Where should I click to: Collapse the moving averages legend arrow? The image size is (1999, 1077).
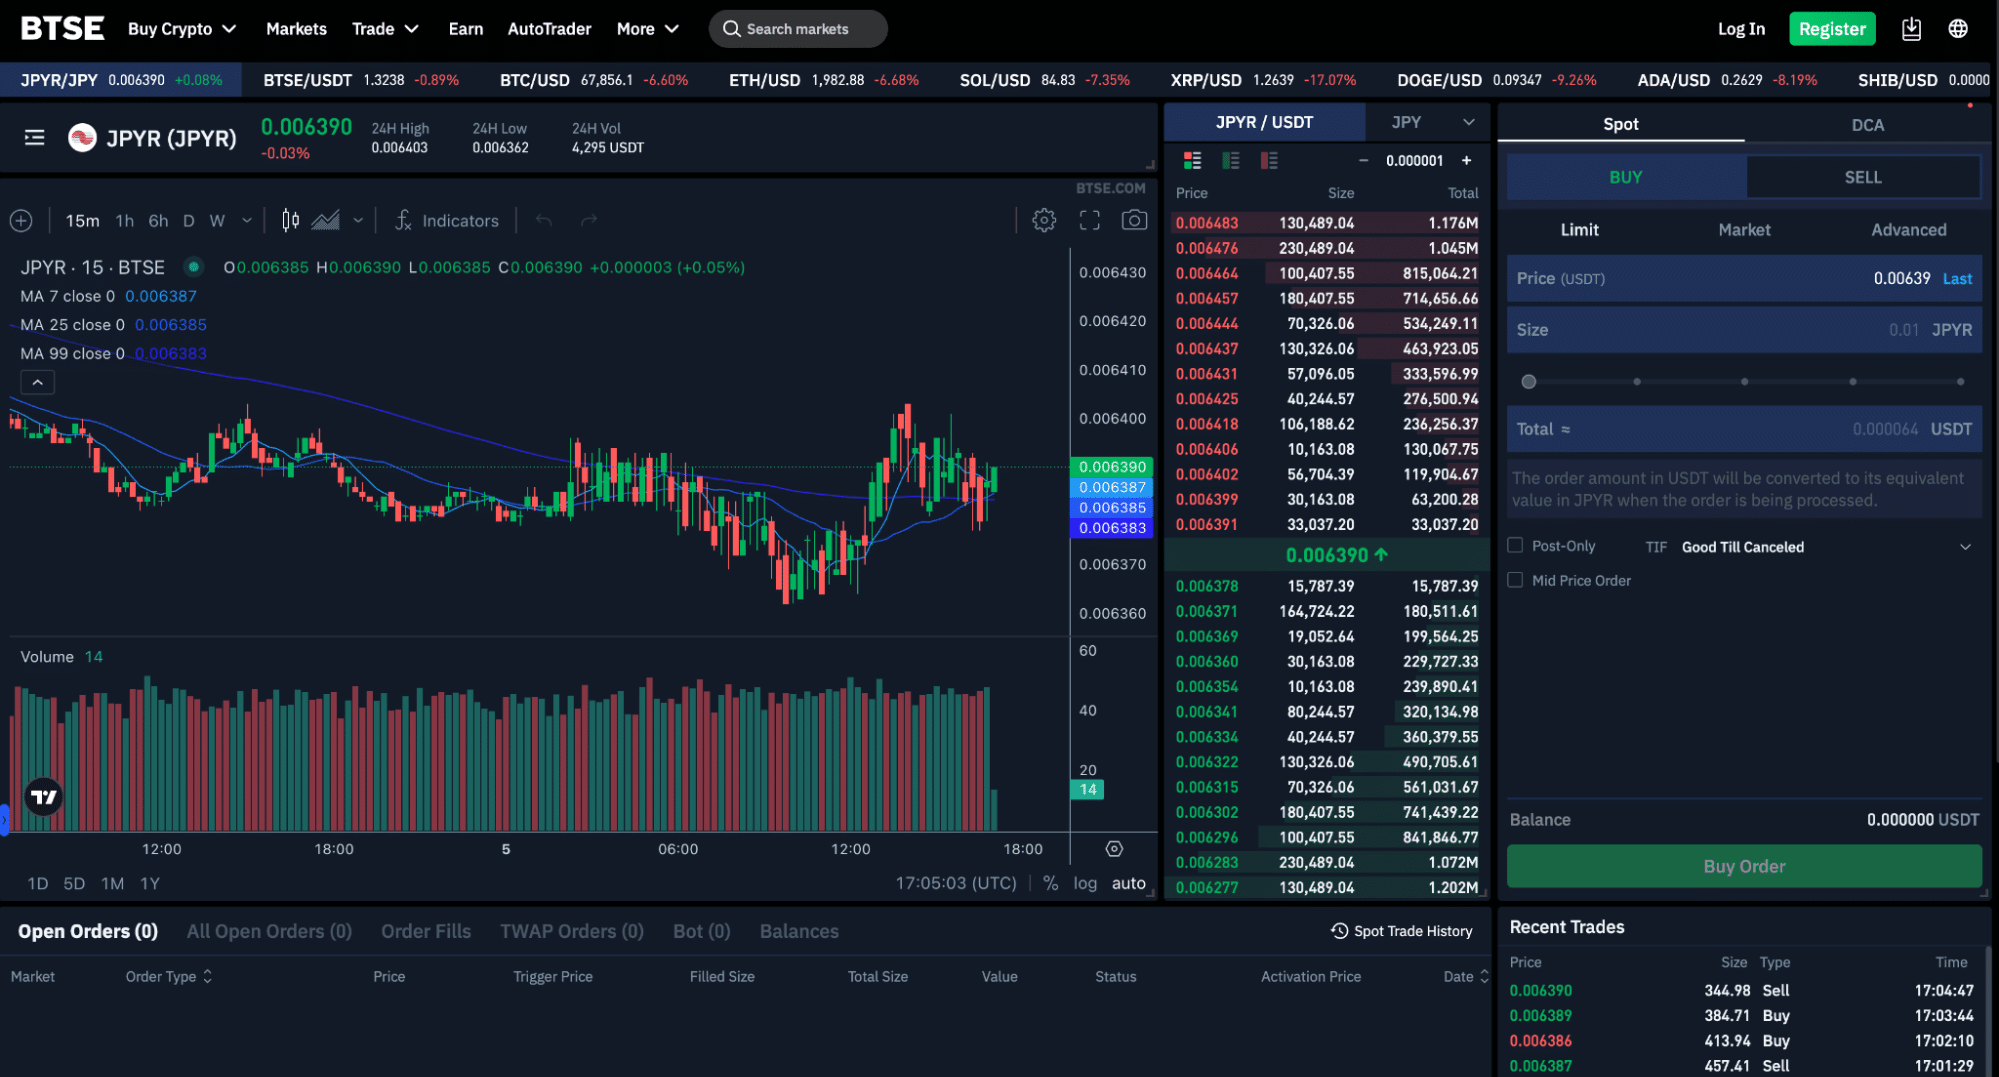click(37, 381)
